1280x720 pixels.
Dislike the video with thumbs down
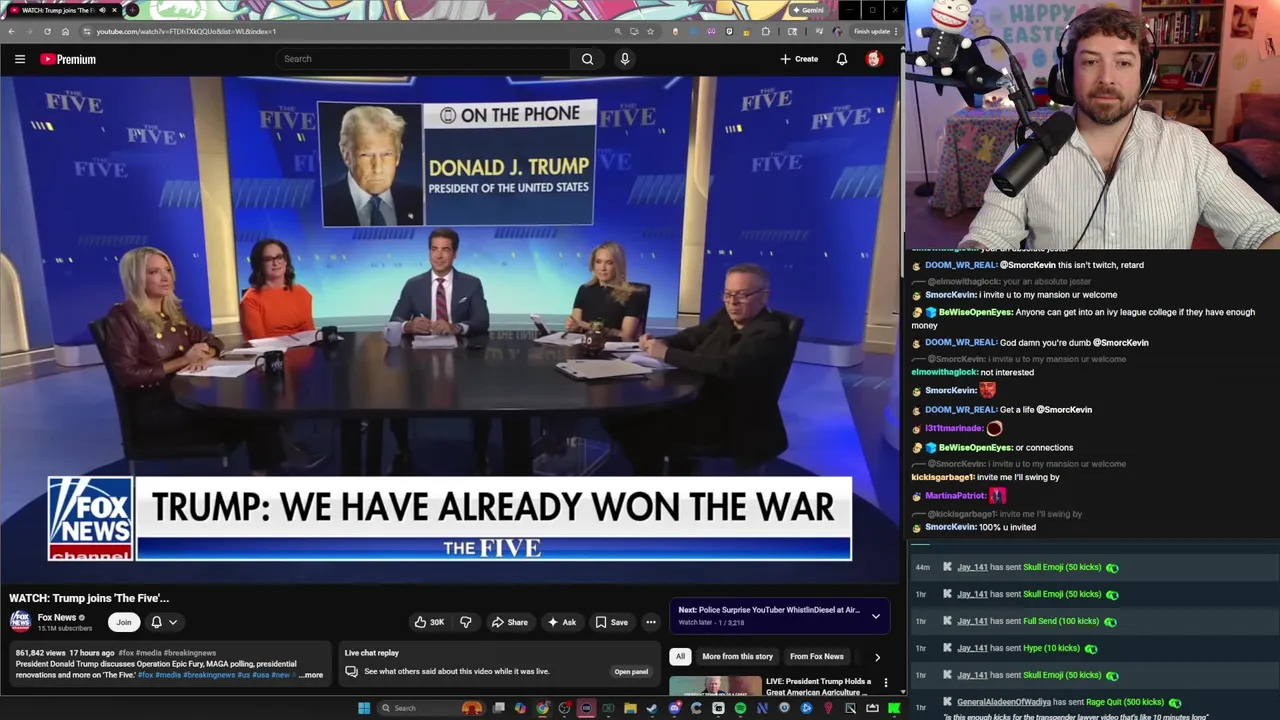point(465,622)
